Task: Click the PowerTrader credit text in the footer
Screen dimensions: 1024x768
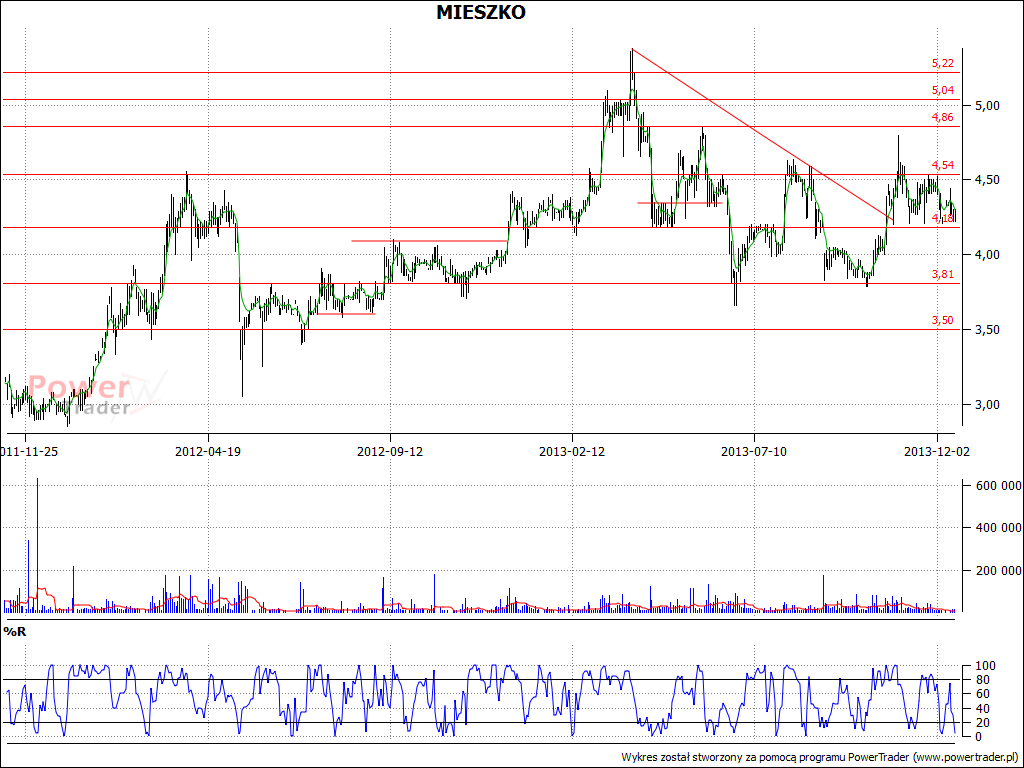Action: pyautogui.click(x=820, y=758)
